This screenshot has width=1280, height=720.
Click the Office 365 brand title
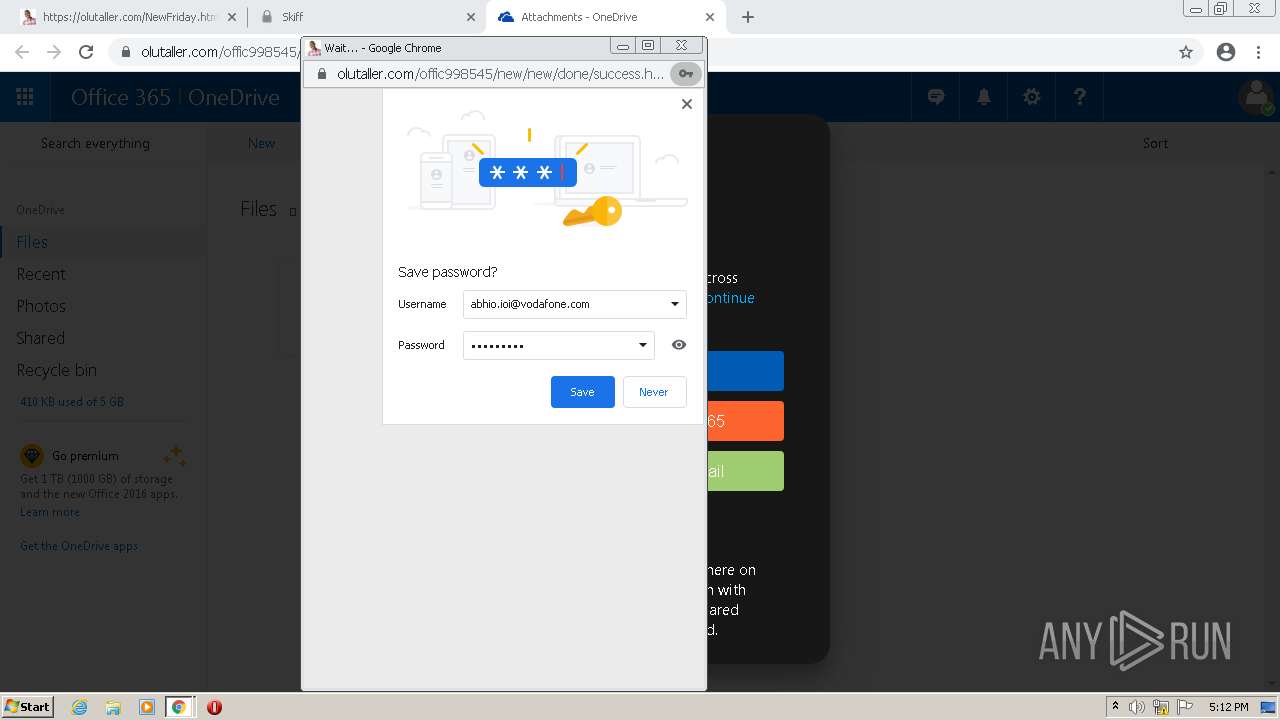coord(121,97)
